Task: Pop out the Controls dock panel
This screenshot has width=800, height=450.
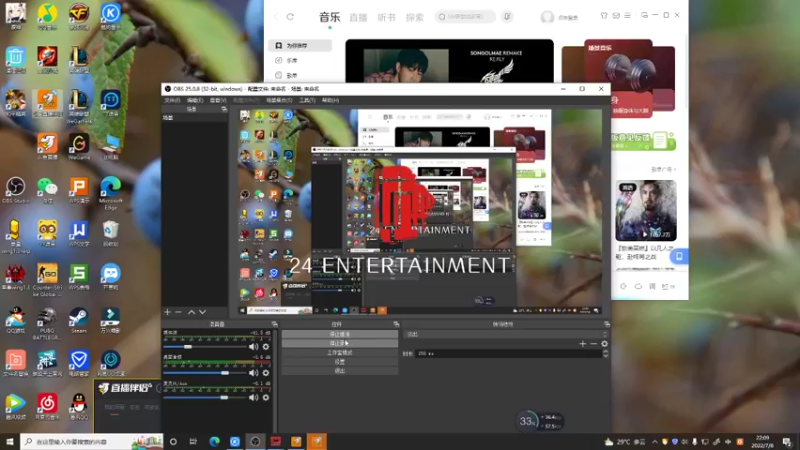Action: [396, 324]
